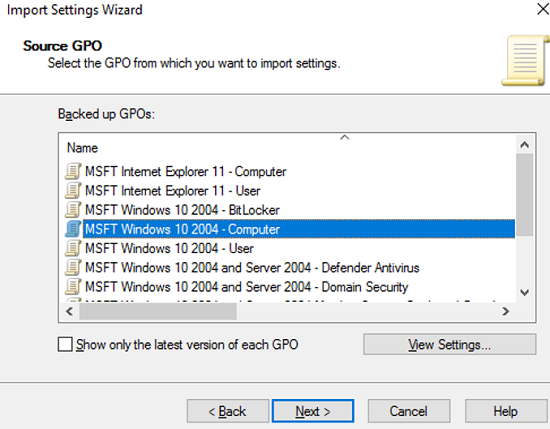
Task: Select MSFT Windows 10 2004 - Computer row
Action: [299, 229]
